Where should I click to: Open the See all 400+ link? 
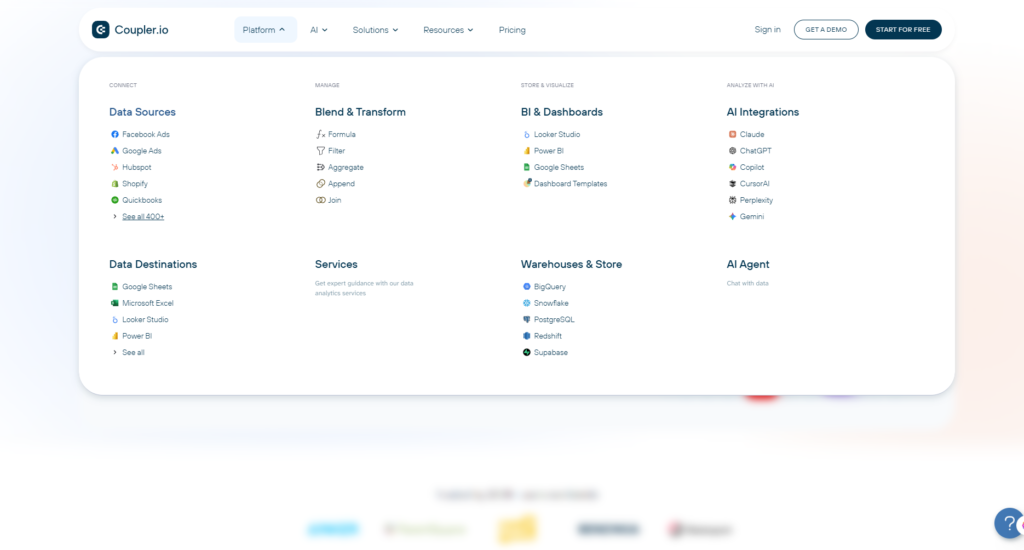[x=143, y=216]
